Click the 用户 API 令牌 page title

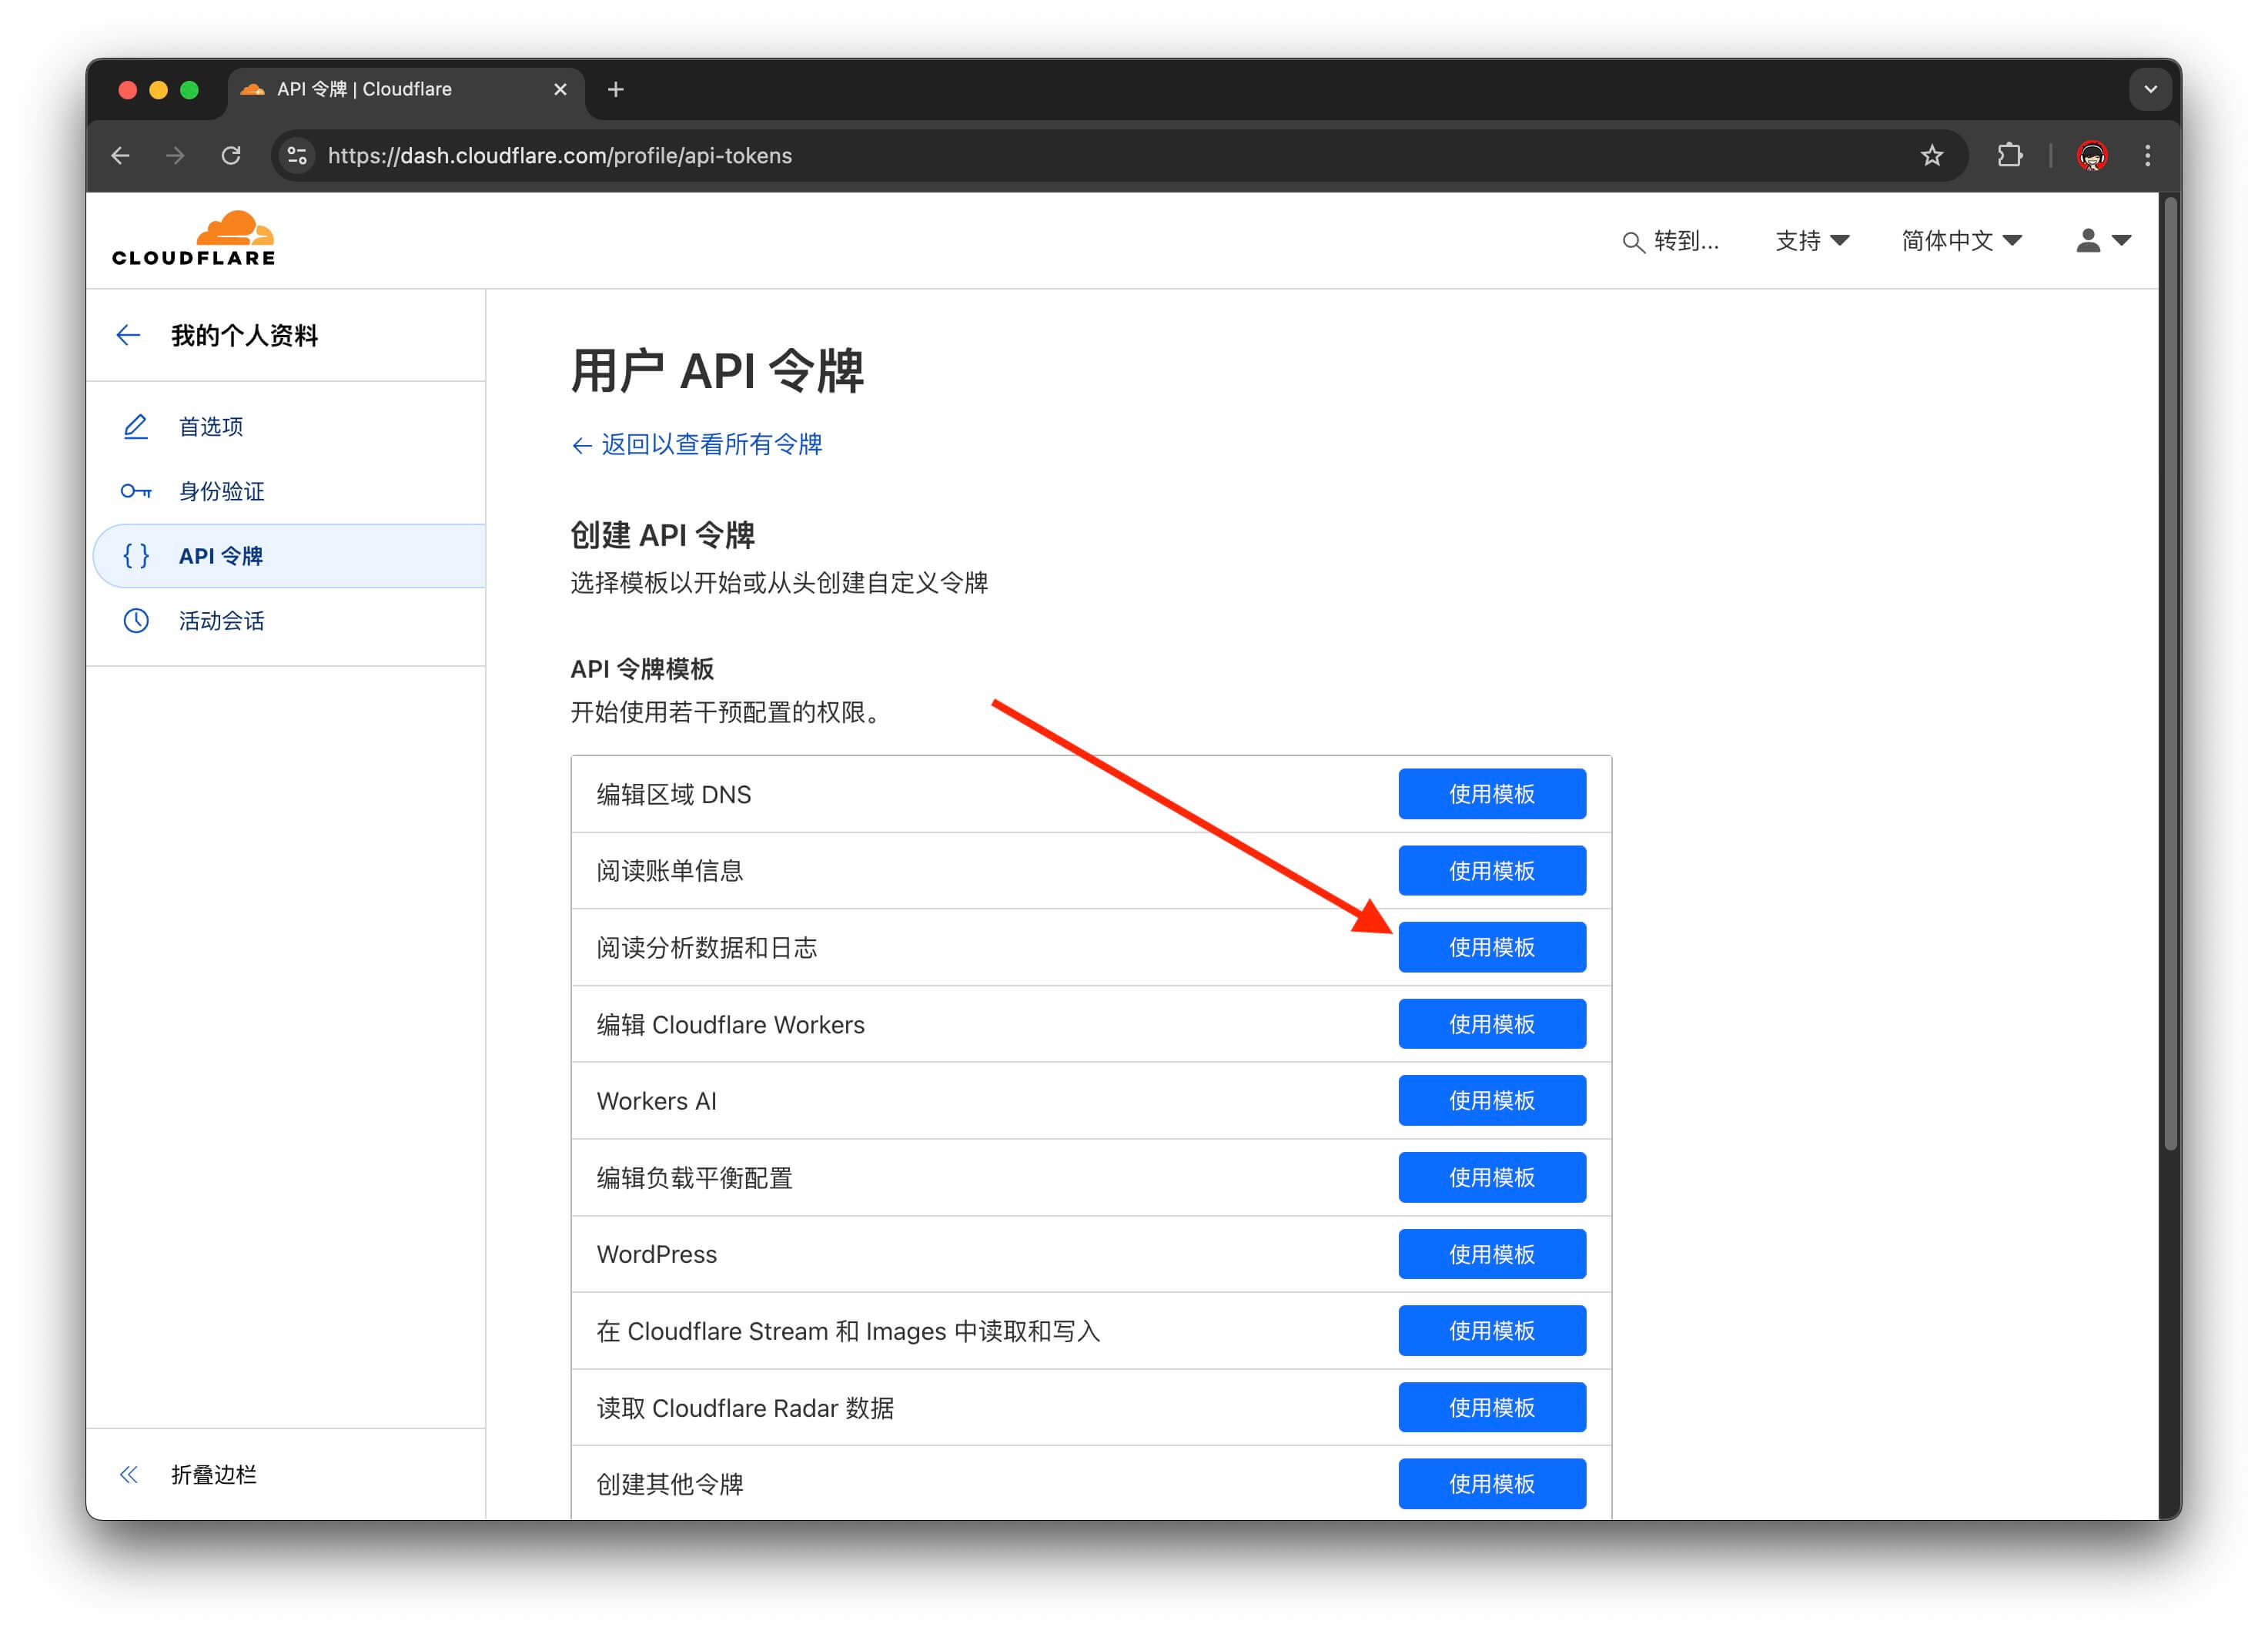pyautogui.click(x=717, y=371)
